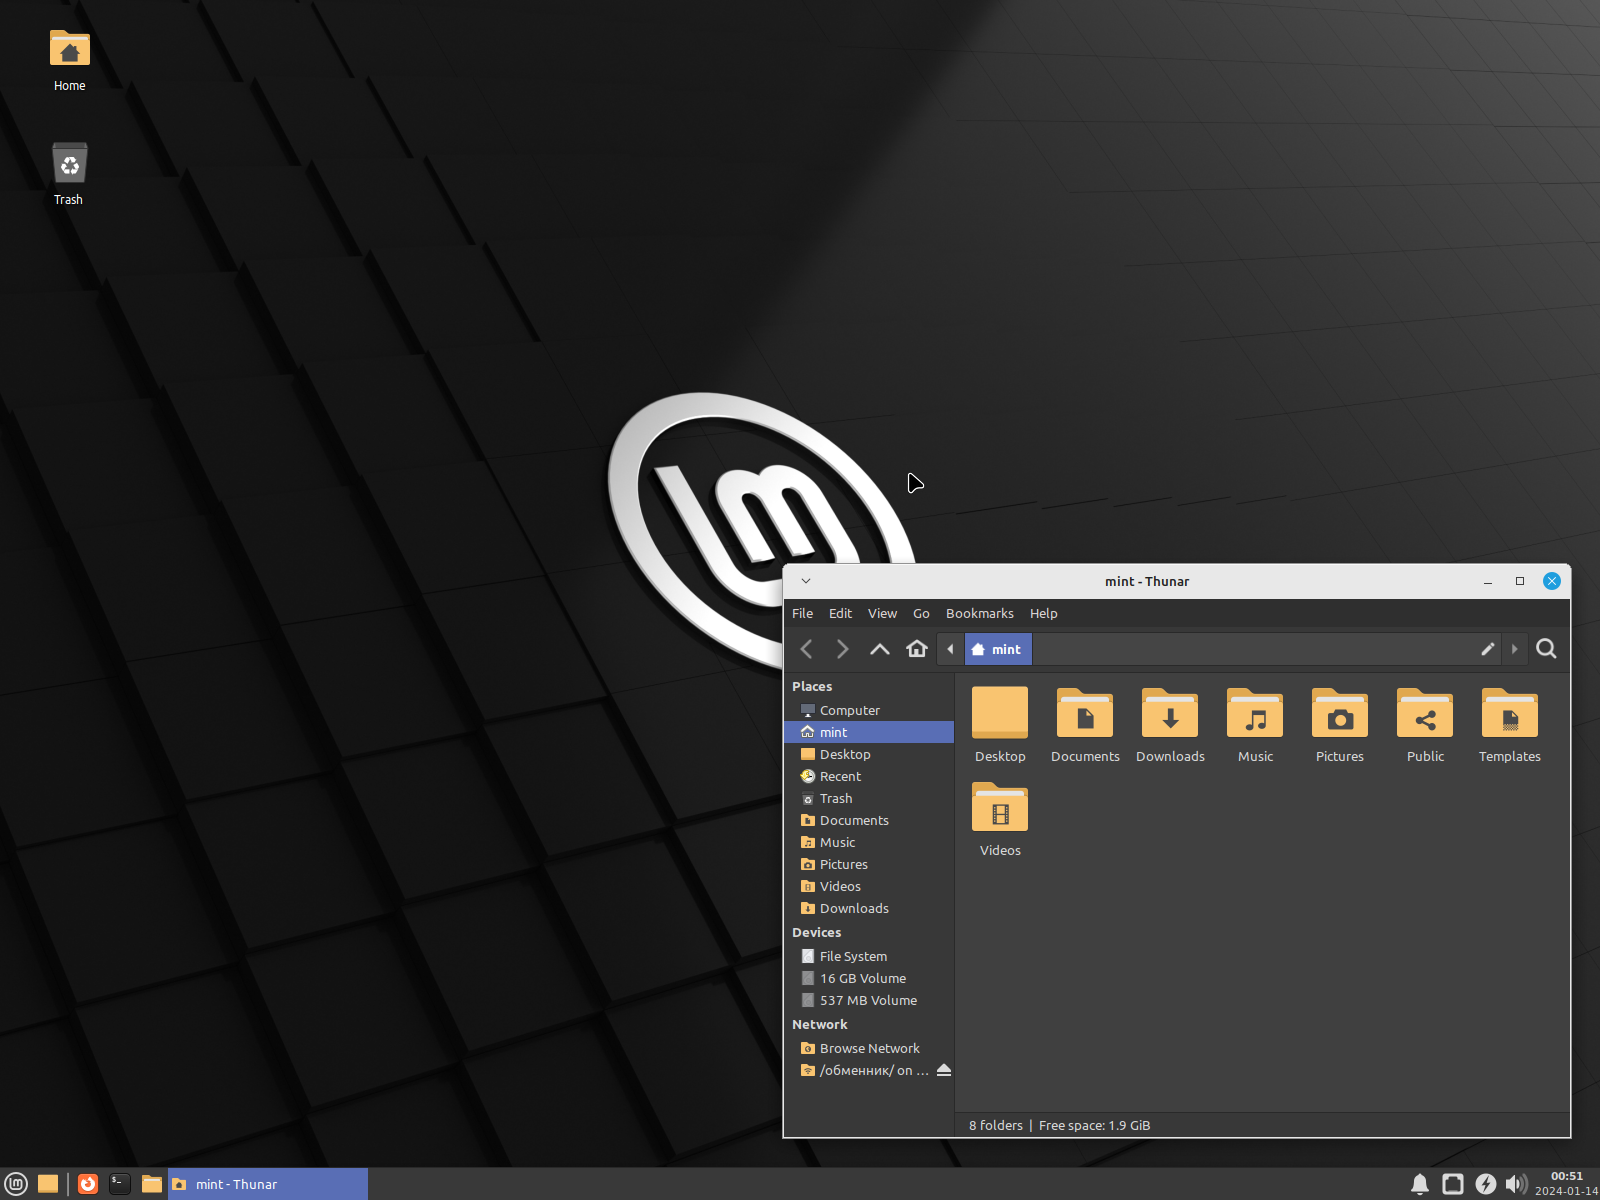Select Pictures in Places sidebar

(x=869, y=864)
